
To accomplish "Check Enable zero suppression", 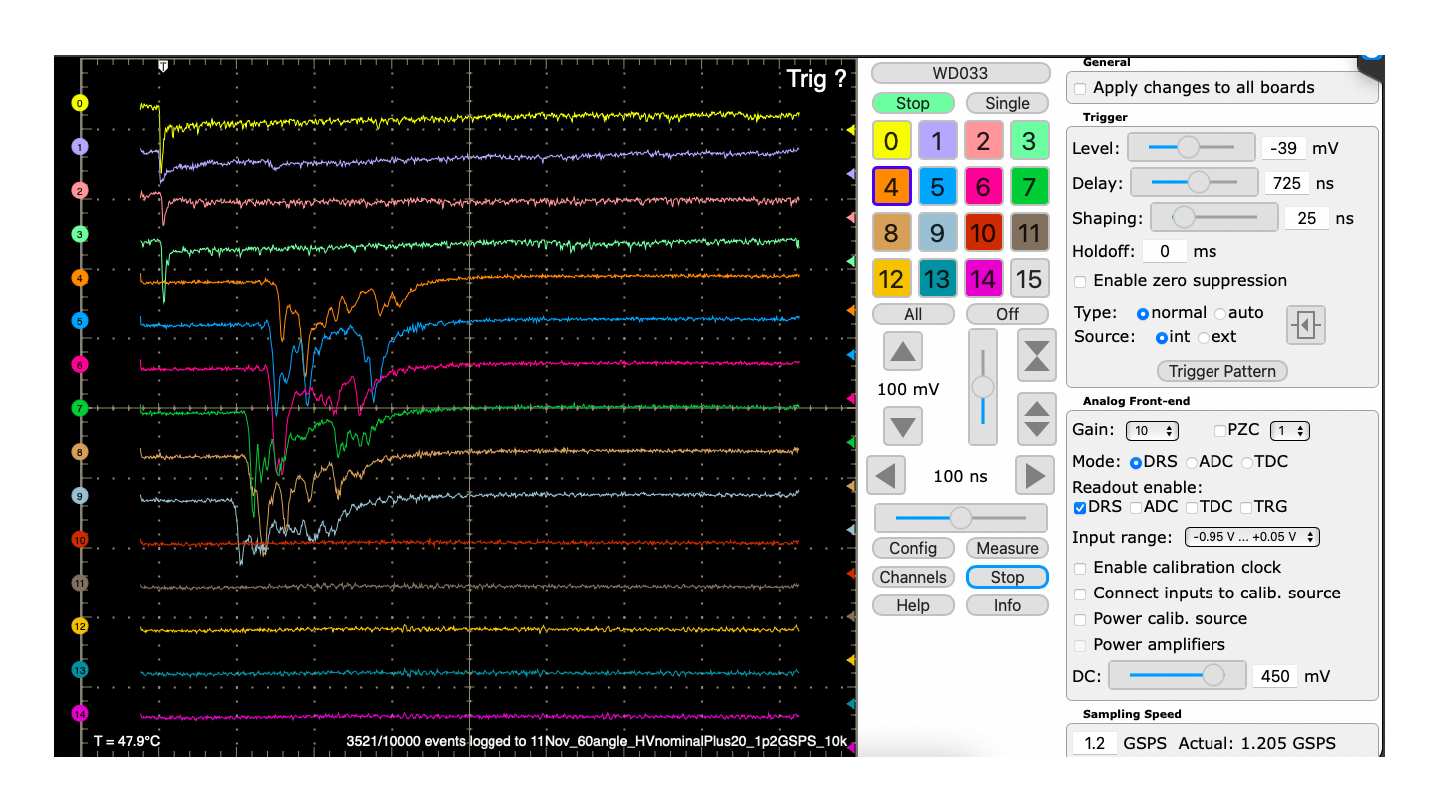I will (1080, 281).
